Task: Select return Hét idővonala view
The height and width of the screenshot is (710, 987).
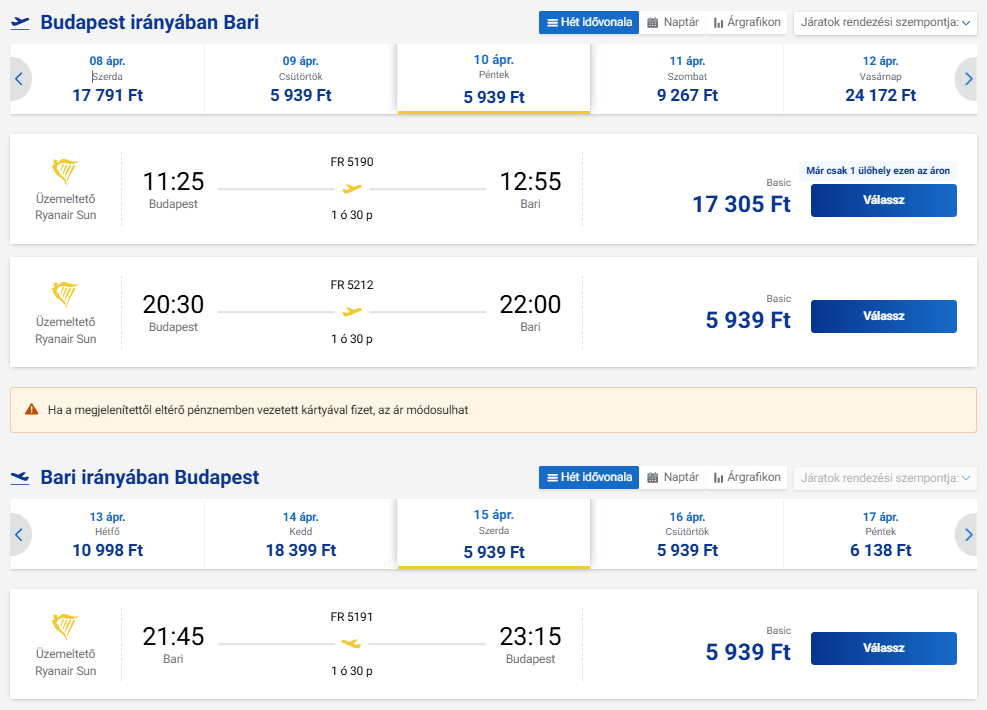Action: tap(588, 477)
